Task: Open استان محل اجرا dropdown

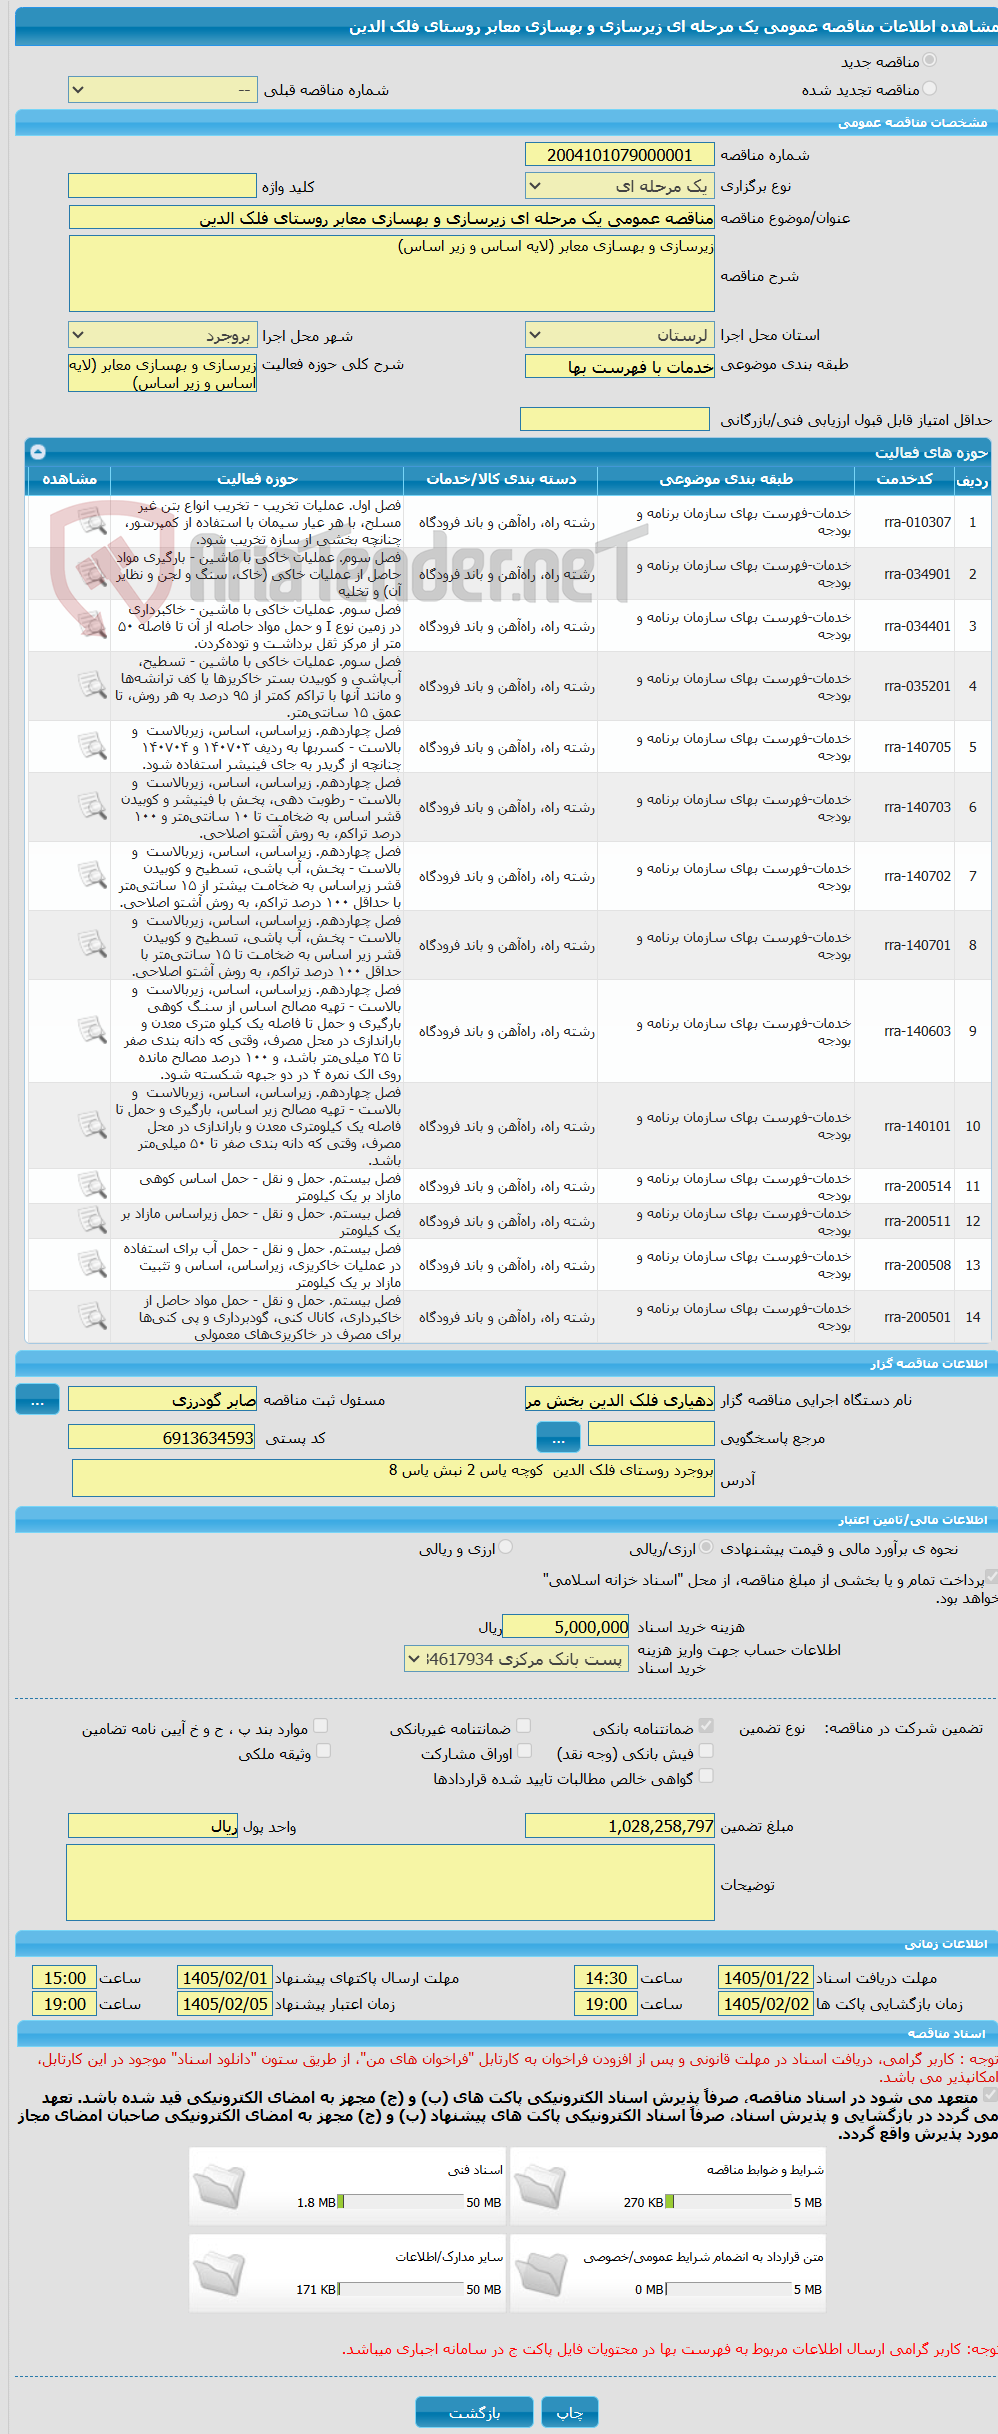Action: pyautogui.click(x=620, y=335)
